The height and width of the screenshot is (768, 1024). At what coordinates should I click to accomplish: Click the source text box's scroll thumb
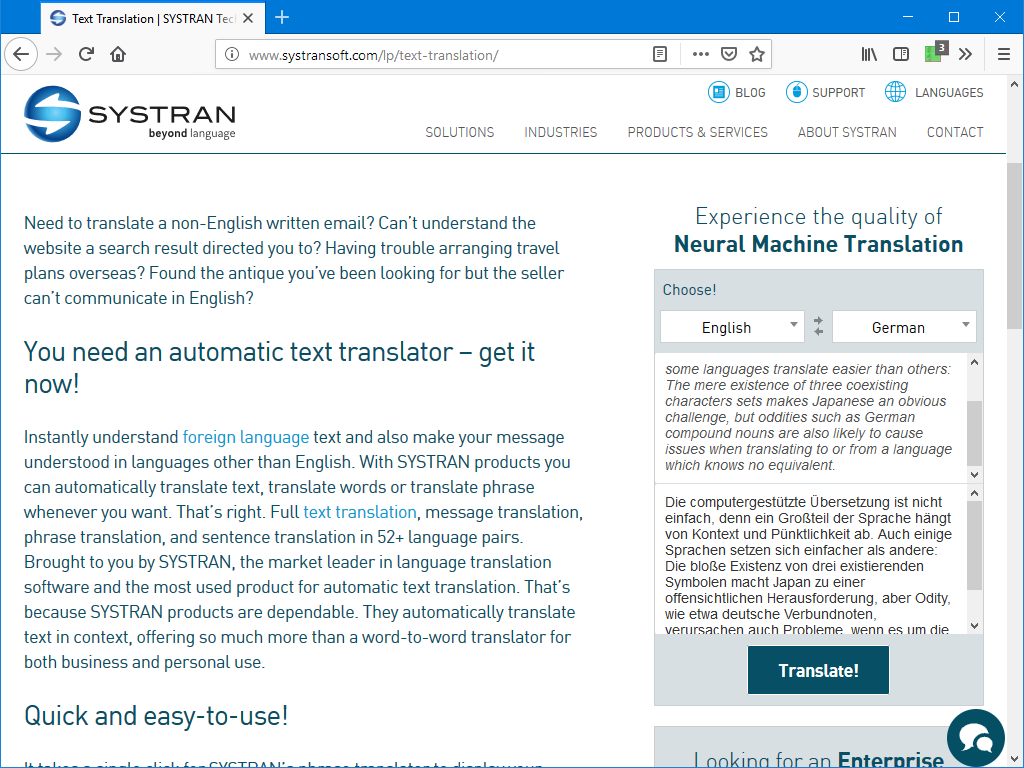pos(974,433)
